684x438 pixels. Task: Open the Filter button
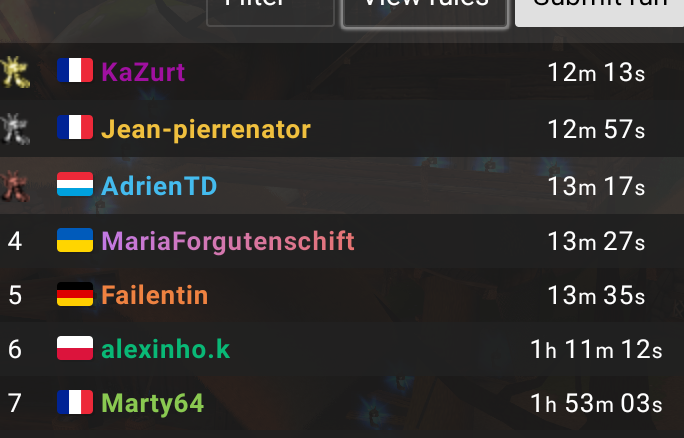(x=270, y=11)
